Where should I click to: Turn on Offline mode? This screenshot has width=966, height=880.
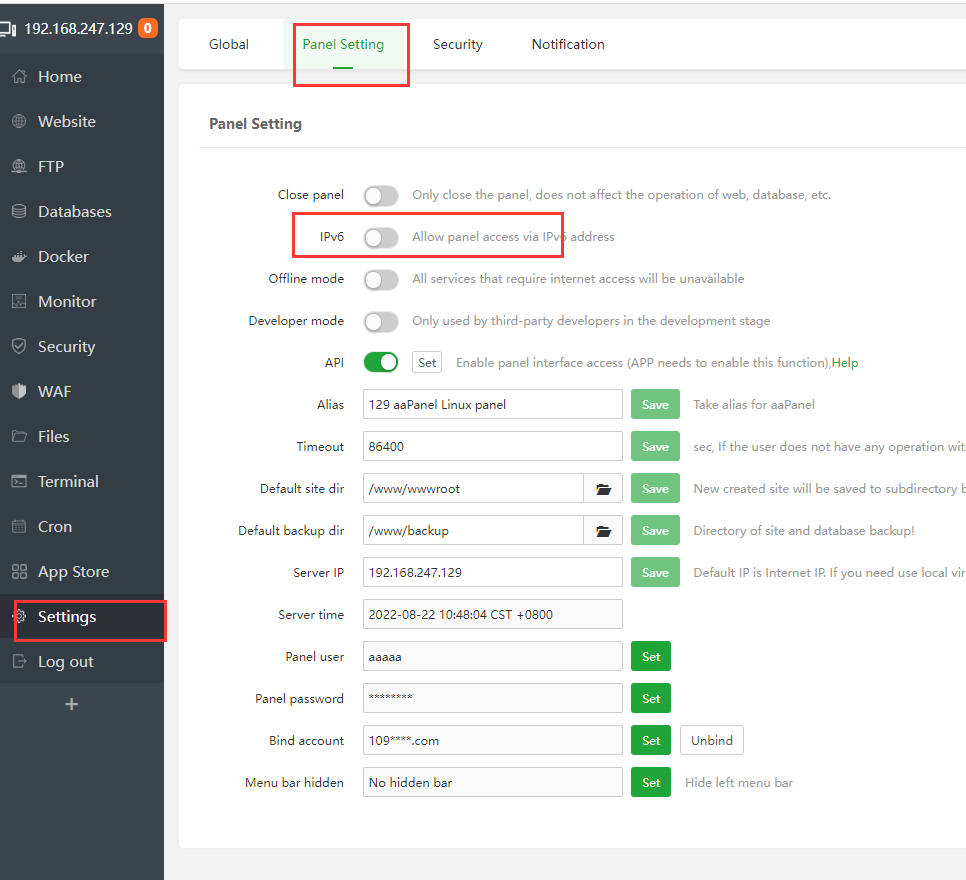(x=381, y=280)
